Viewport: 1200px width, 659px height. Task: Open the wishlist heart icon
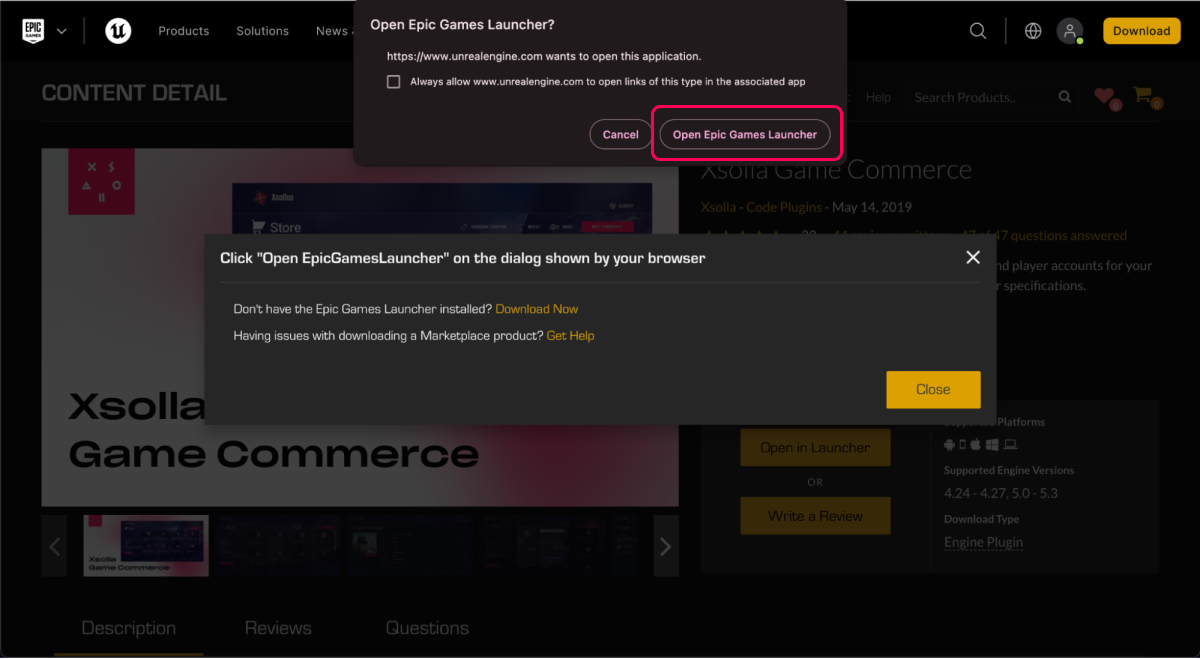[1104, 97]
